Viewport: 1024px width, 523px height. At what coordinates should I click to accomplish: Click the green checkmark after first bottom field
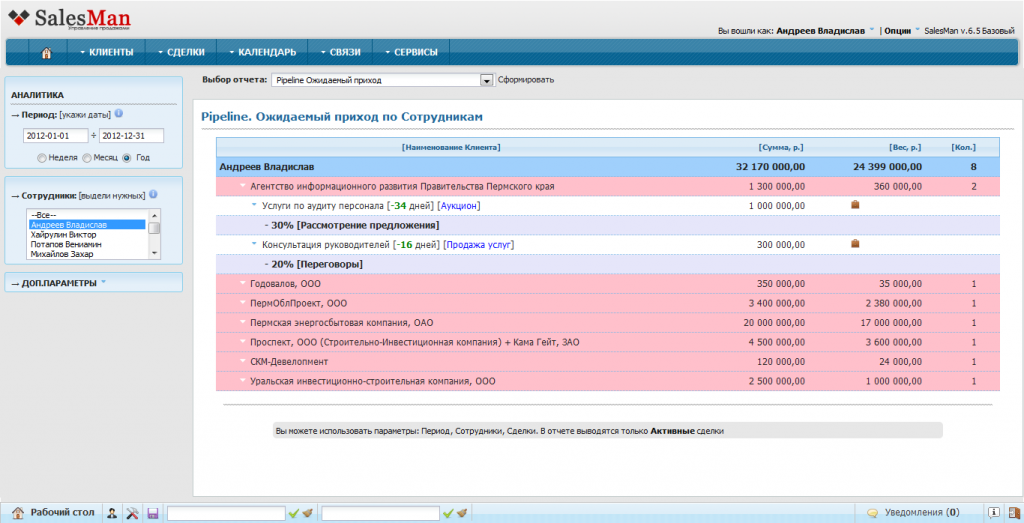tap(293, 513)
